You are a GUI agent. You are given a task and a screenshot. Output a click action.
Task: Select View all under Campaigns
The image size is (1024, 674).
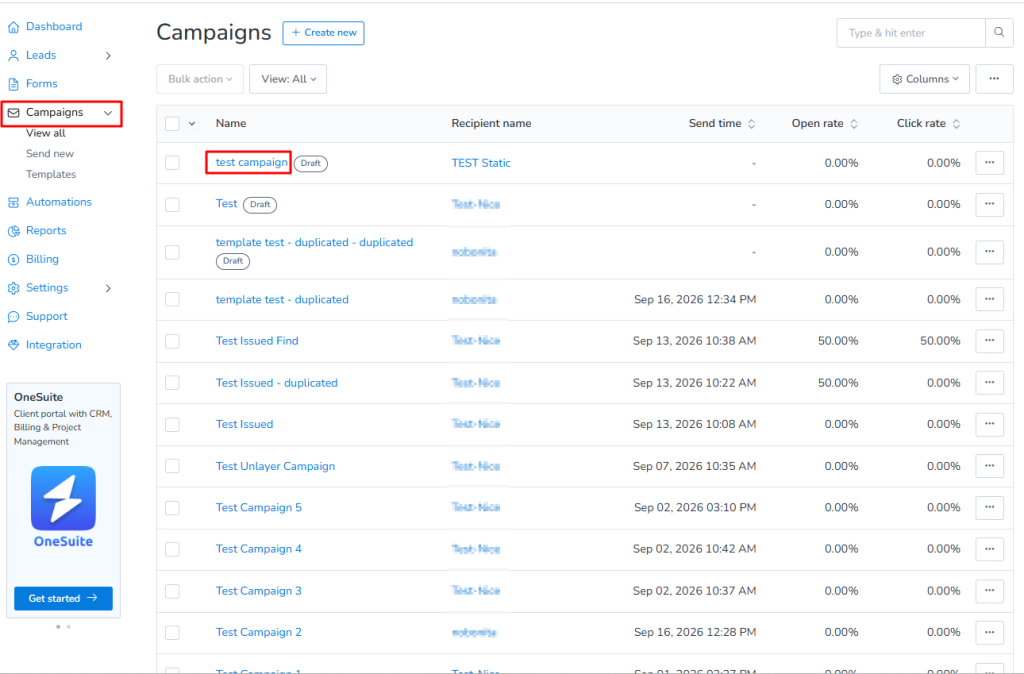click(46, 133)
